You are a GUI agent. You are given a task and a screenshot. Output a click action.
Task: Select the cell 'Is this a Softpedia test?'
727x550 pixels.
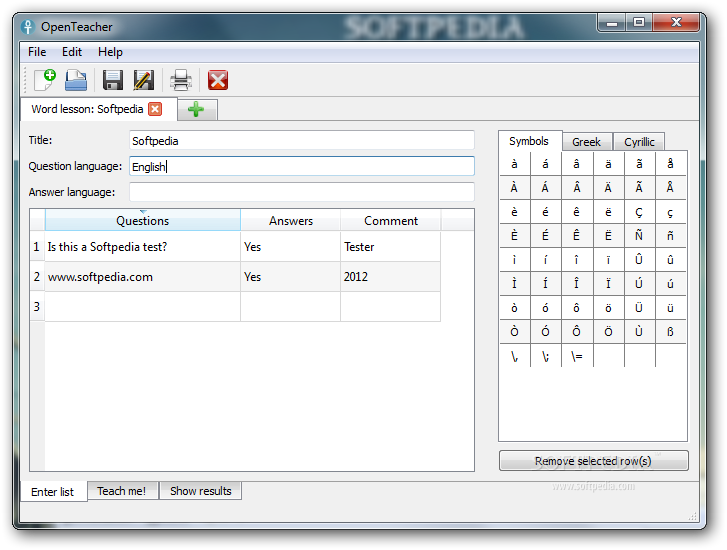point(142,247)
